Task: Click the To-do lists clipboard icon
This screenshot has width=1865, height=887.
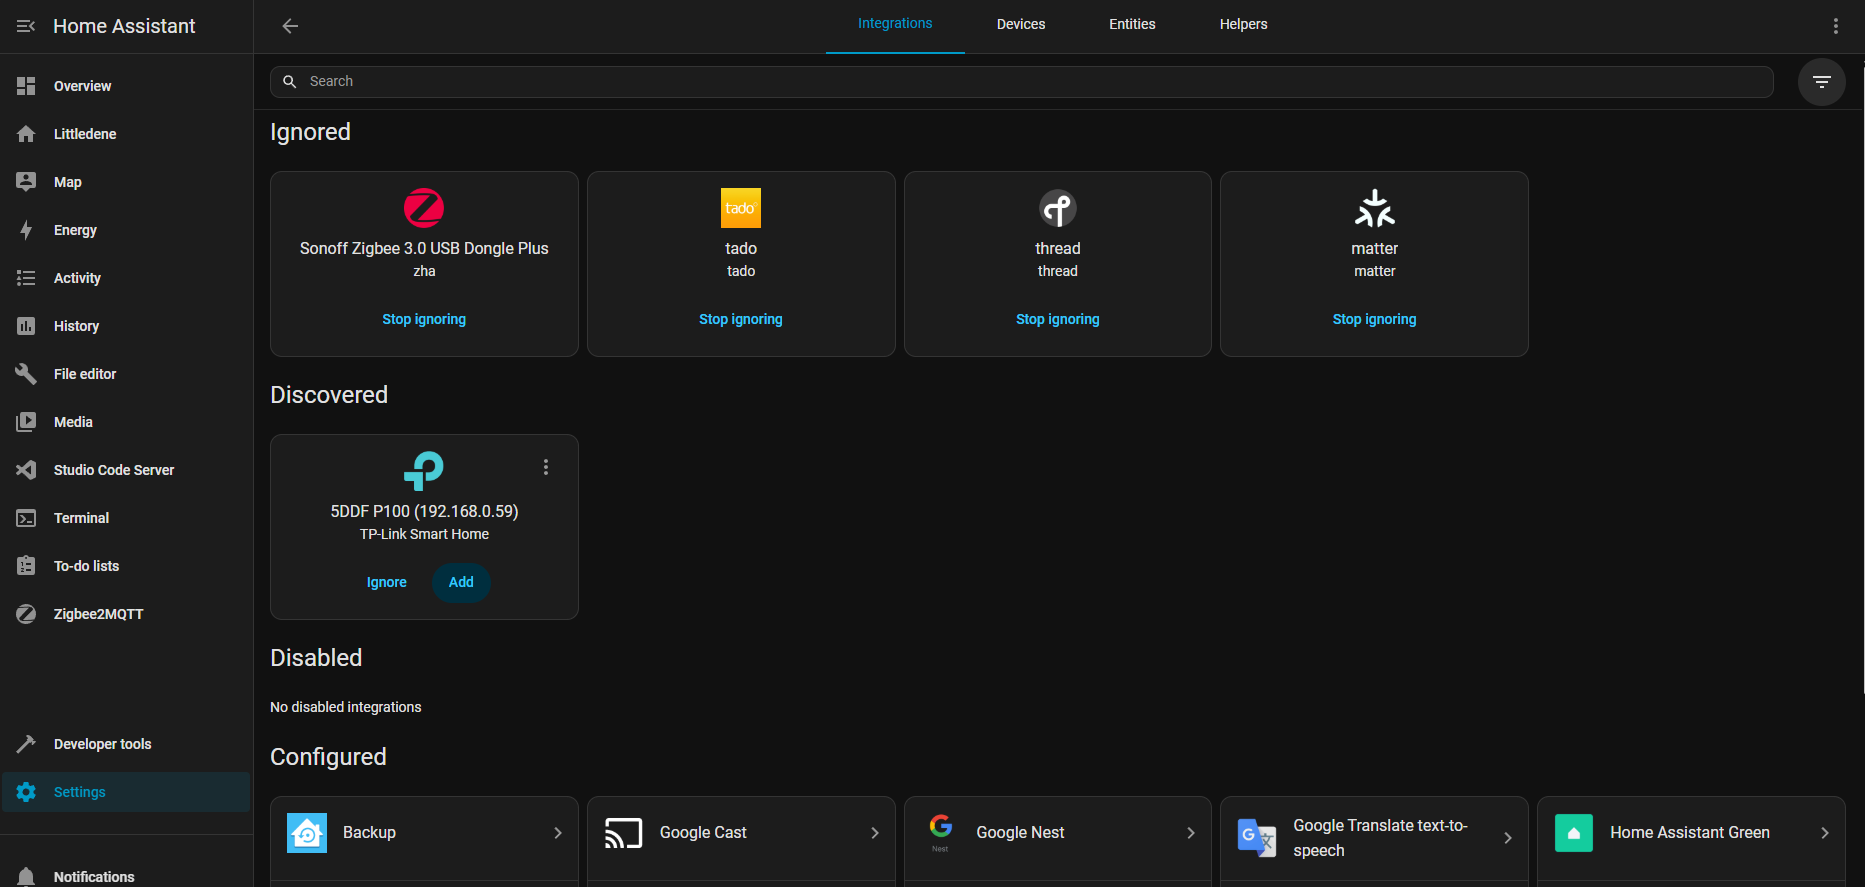Action: (x=26, y=566)
